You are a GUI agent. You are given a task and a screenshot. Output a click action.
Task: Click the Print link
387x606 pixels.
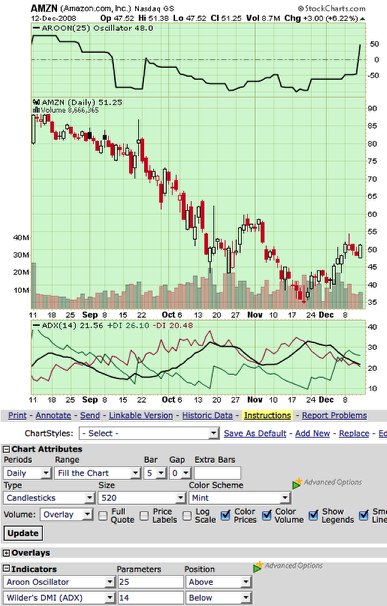[x=17, y=415]
